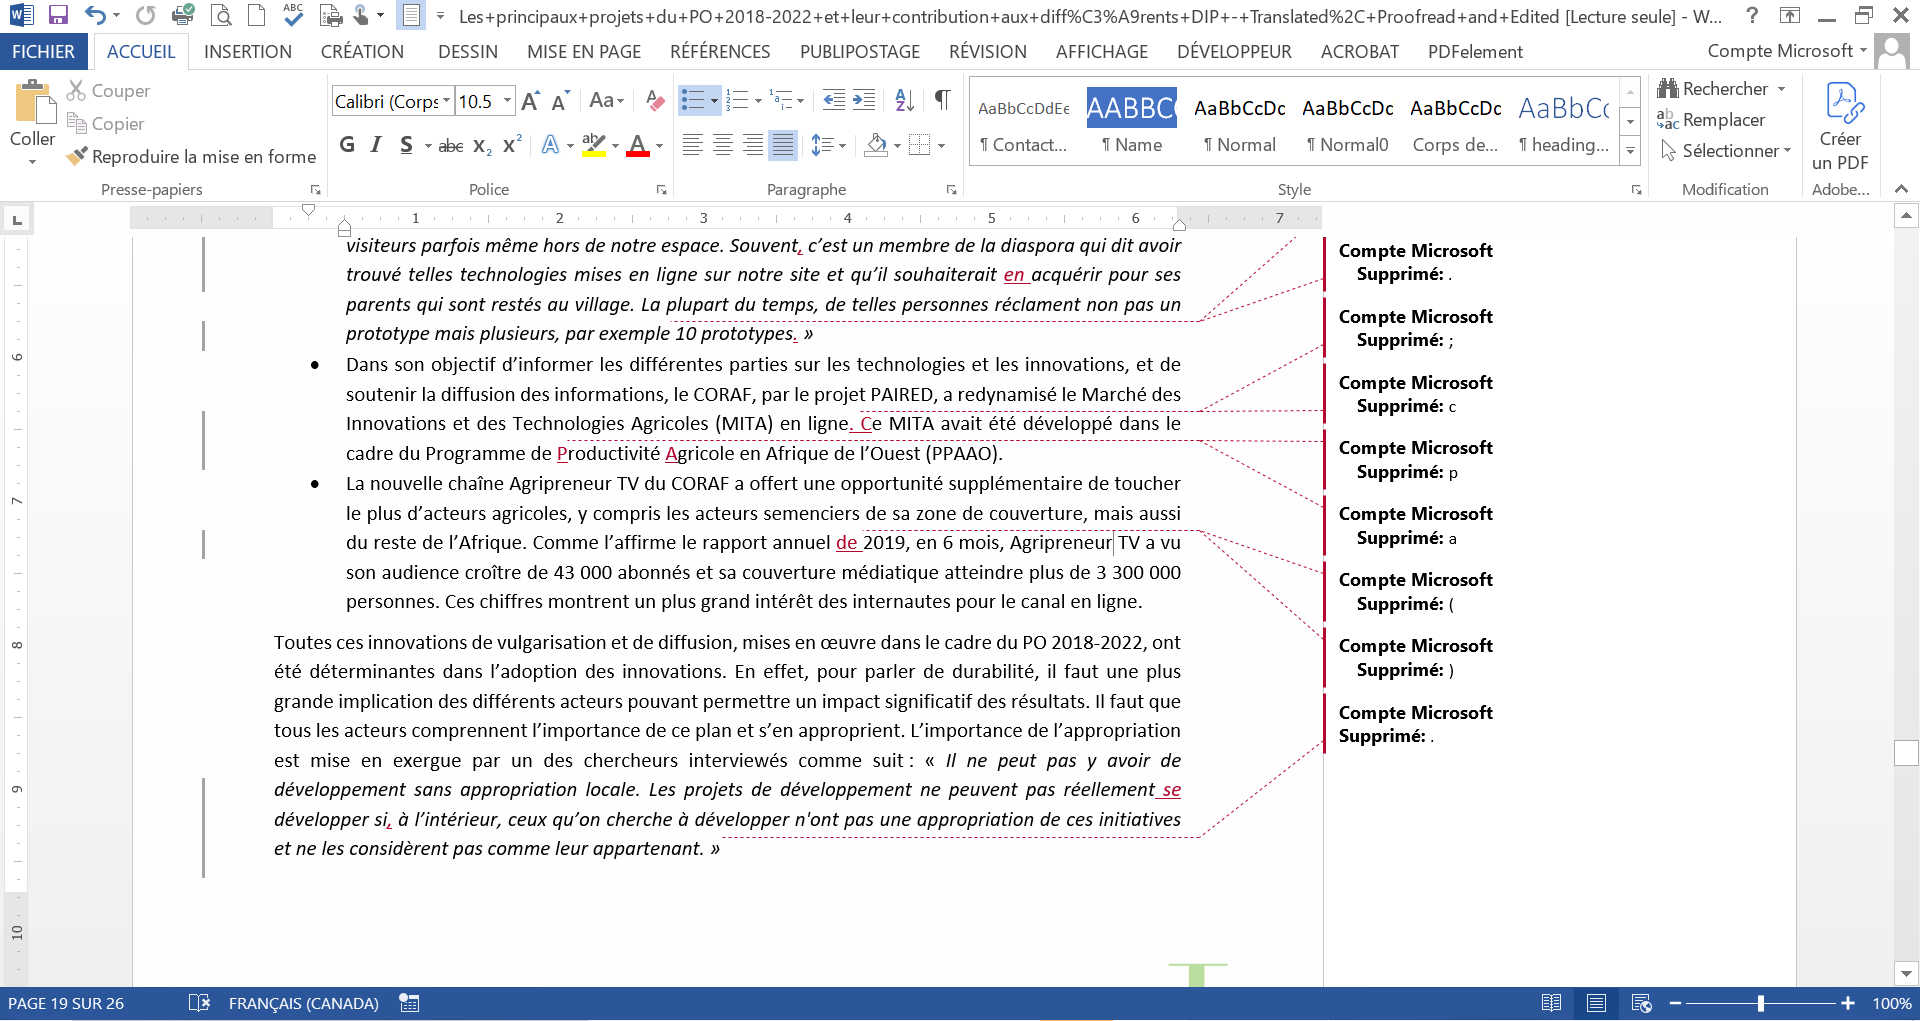Undo the last action

(x=95, y=15)
